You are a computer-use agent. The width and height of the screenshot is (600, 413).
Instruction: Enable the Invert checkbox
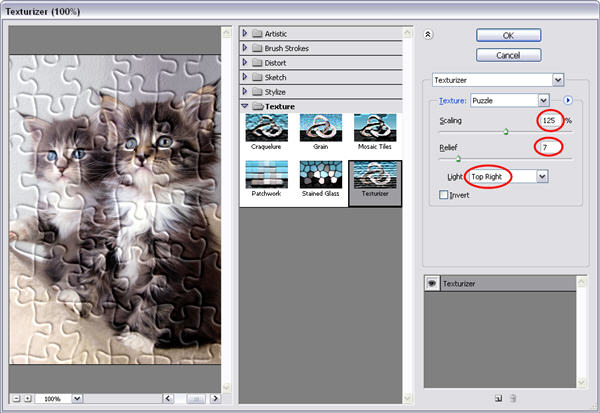(445, 195)
